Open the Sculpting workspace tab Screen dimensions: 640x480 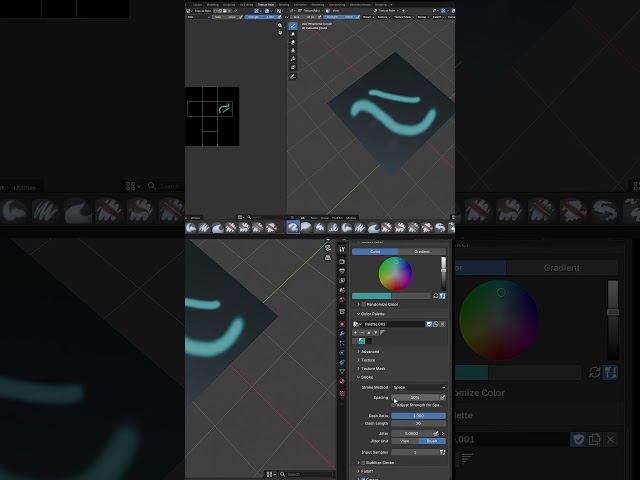tap(229, 5)
